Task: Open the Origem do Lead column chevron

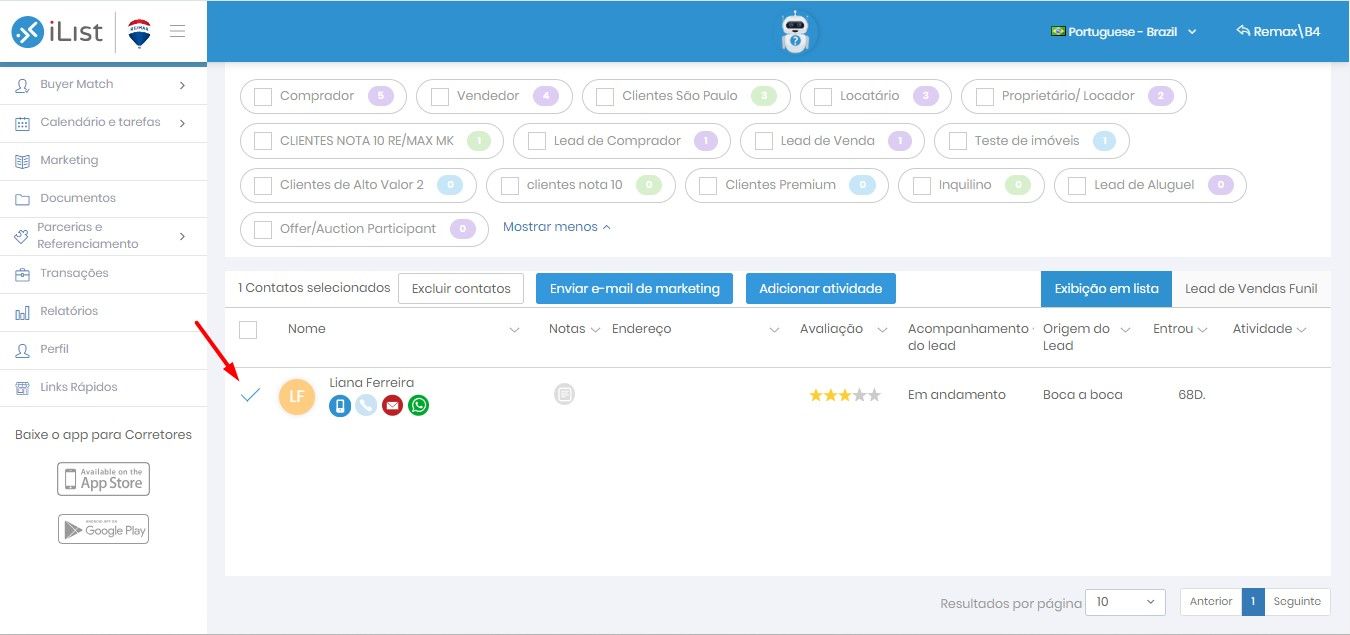Action: click(x=1125, y=330)
